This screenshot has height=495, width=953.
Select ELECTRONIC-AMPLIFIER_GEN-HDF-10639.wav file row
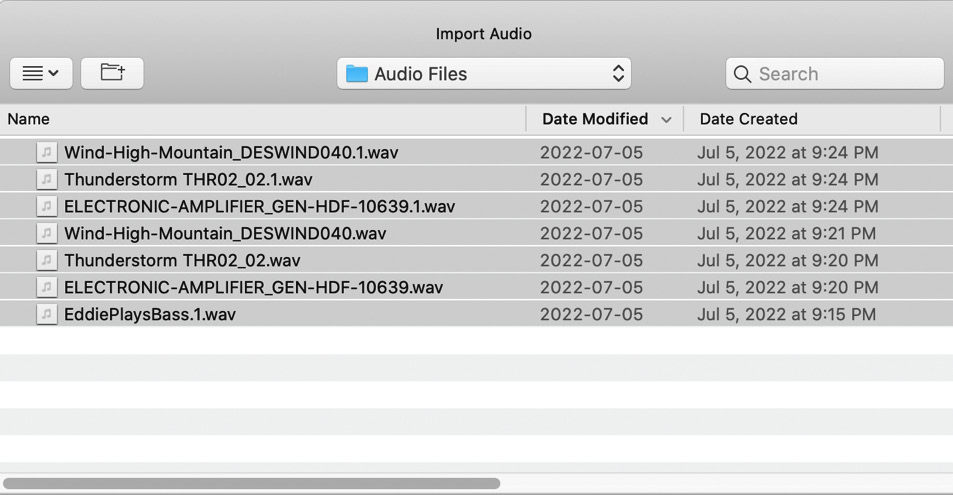[476, 287]
